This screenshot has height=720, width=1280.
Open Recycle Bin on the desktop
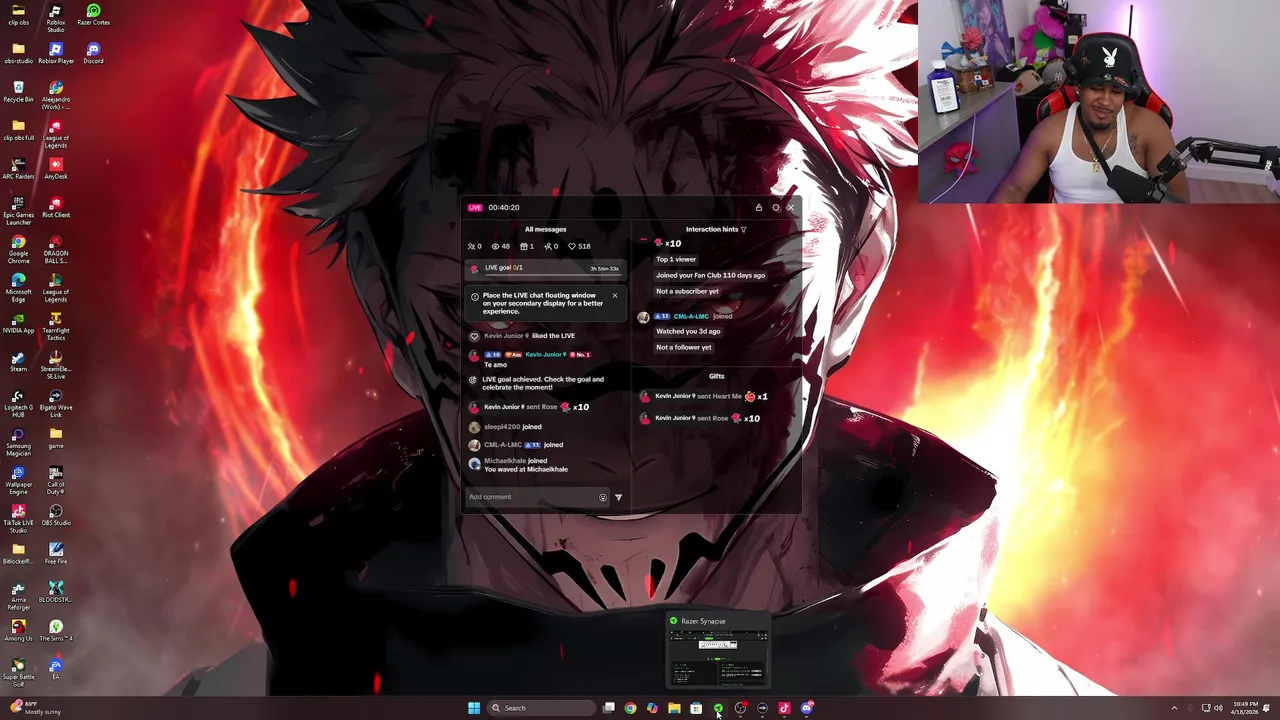(x=18, y=92)
